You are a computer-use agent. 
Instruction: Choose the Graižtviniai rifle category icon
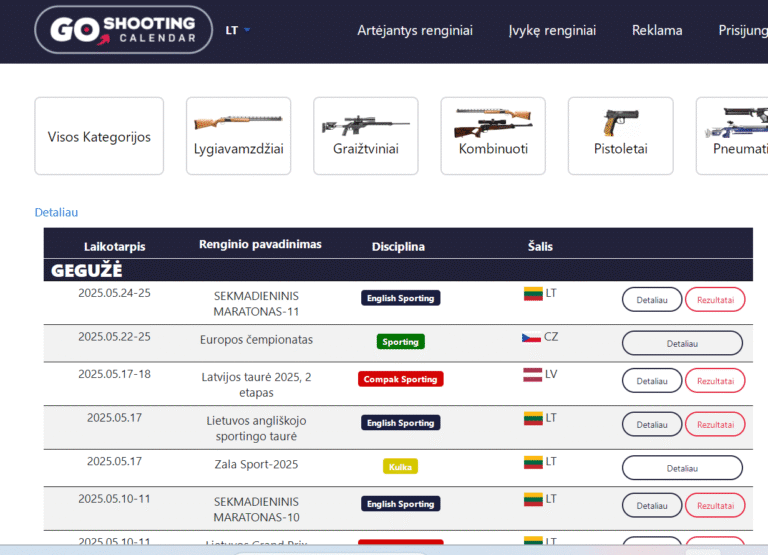pos(366,125)
